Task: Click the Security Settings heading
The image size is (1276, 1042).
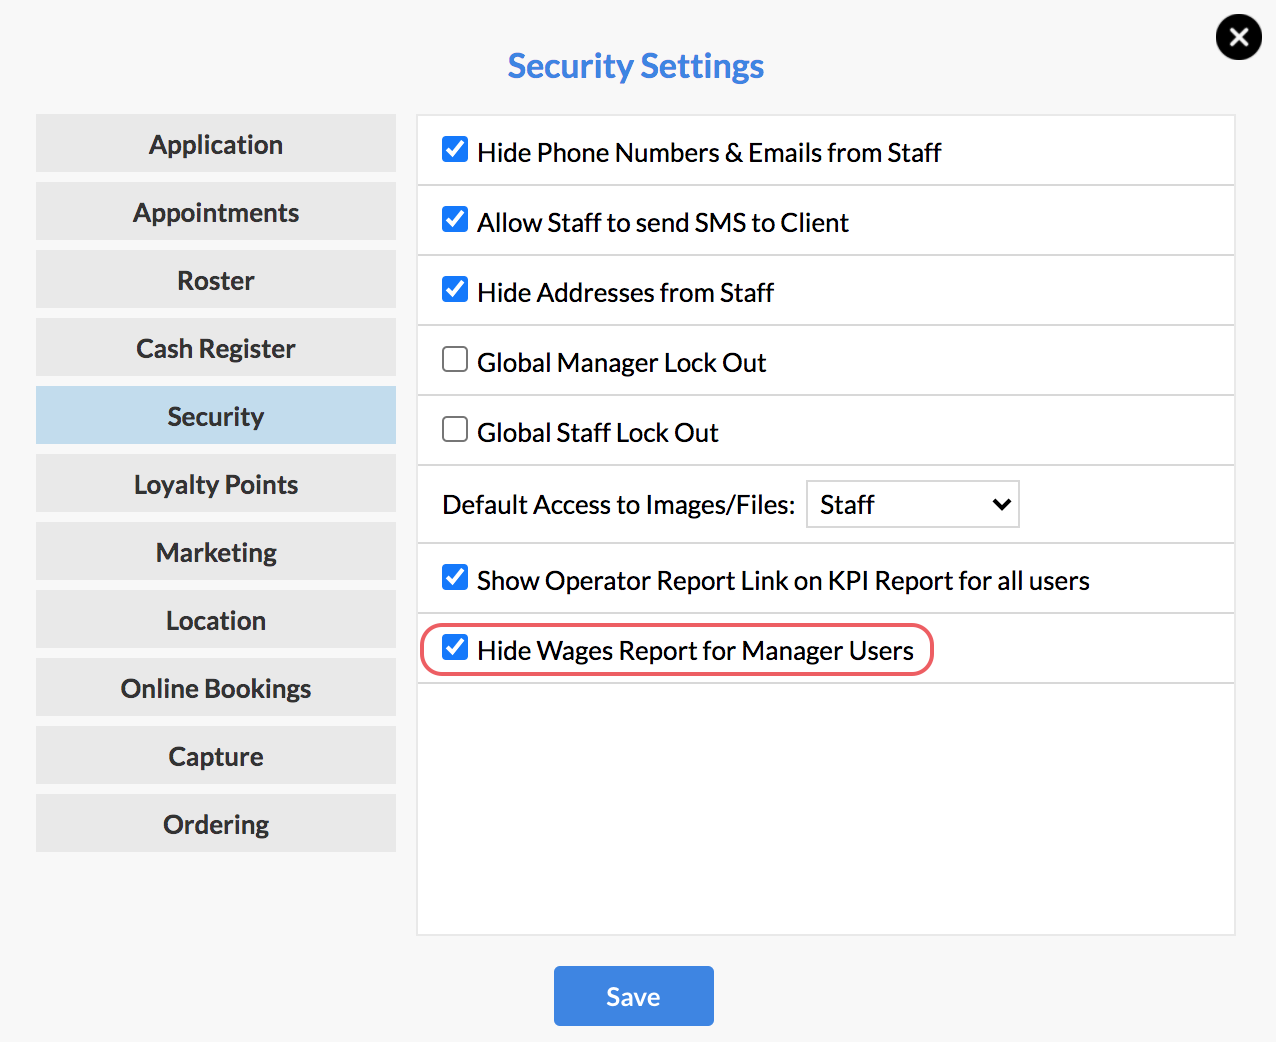Action: tap(636, 66)
